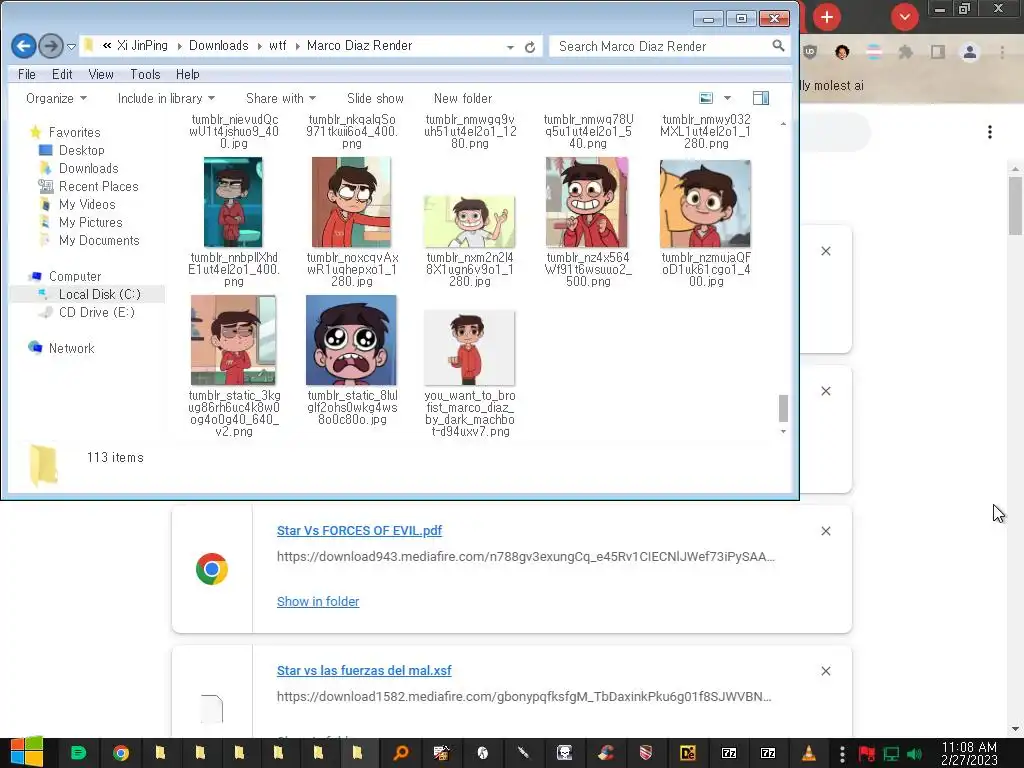Screen dimensions: 1024x768
Task: Open Star vs las fuerzas del mal.xsf link
Action: 364,671
